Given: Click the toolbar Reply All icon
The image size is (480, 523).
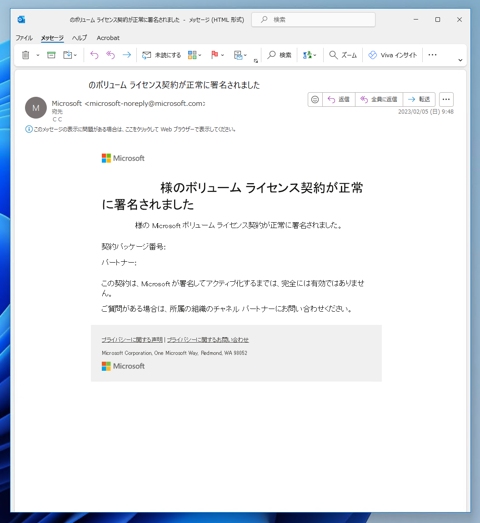Looking at the screenshot, I should click(110, 55).
